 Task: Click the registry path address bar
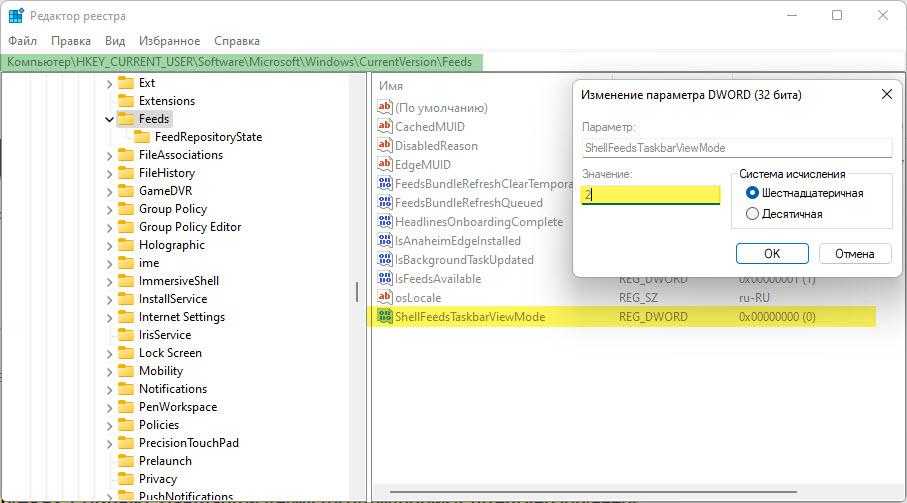tap(240, 62)
